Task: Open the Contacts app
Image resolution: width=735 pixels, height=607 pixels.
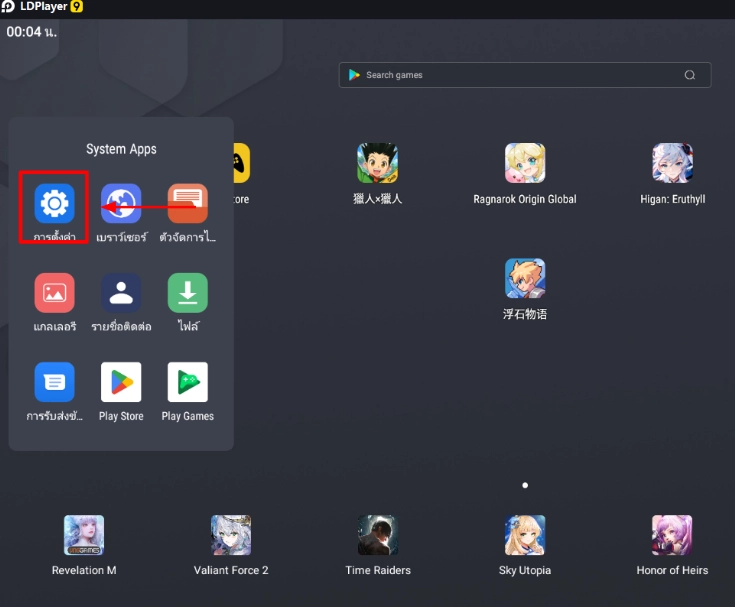Action: (121, 293)
